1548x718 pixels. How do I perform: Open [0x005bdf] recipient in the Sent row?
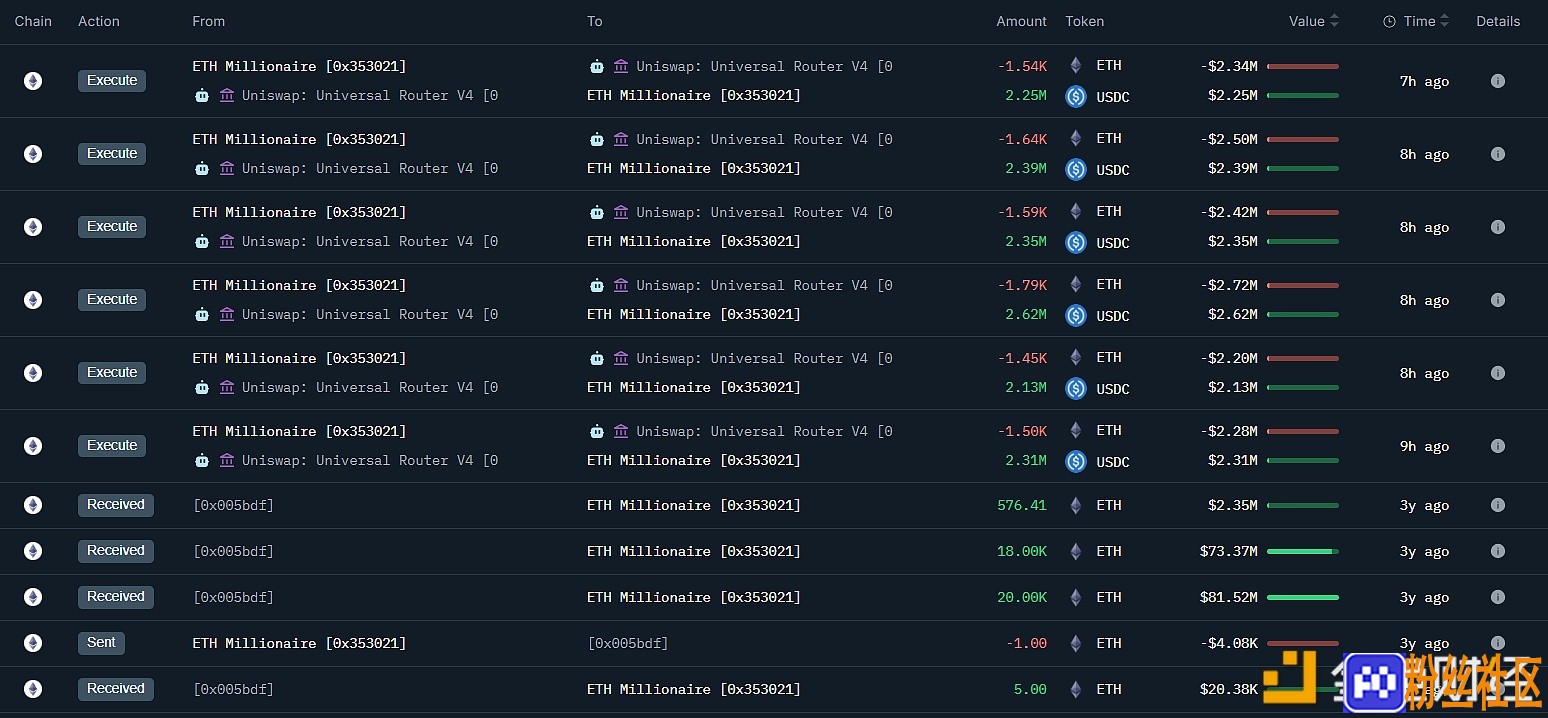[627, 643]
